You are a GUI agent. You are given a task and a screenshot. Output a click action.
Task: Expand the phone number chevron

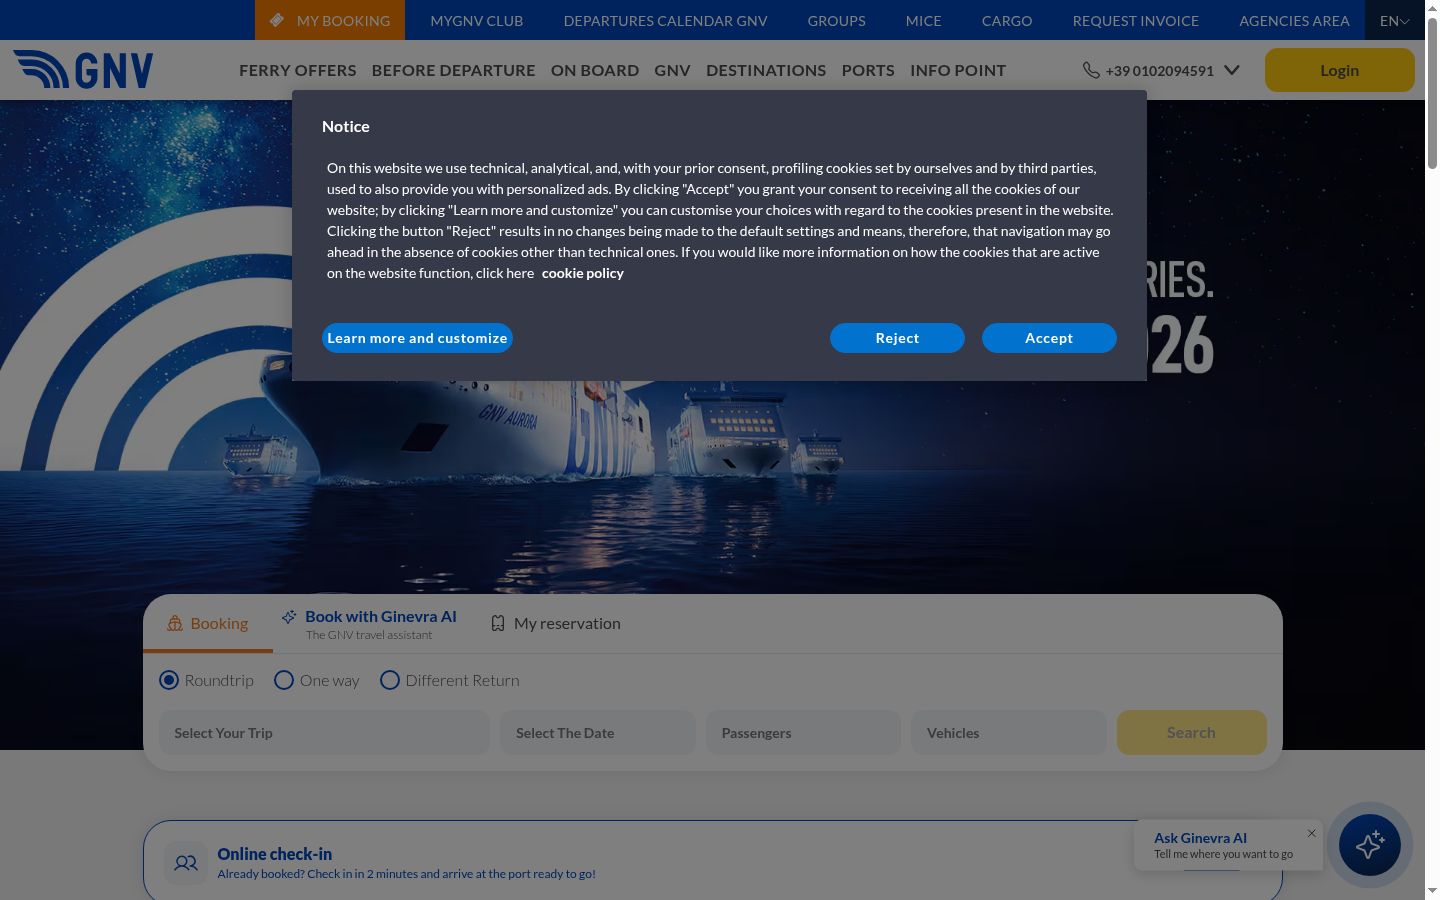[x=1232, y=70]
